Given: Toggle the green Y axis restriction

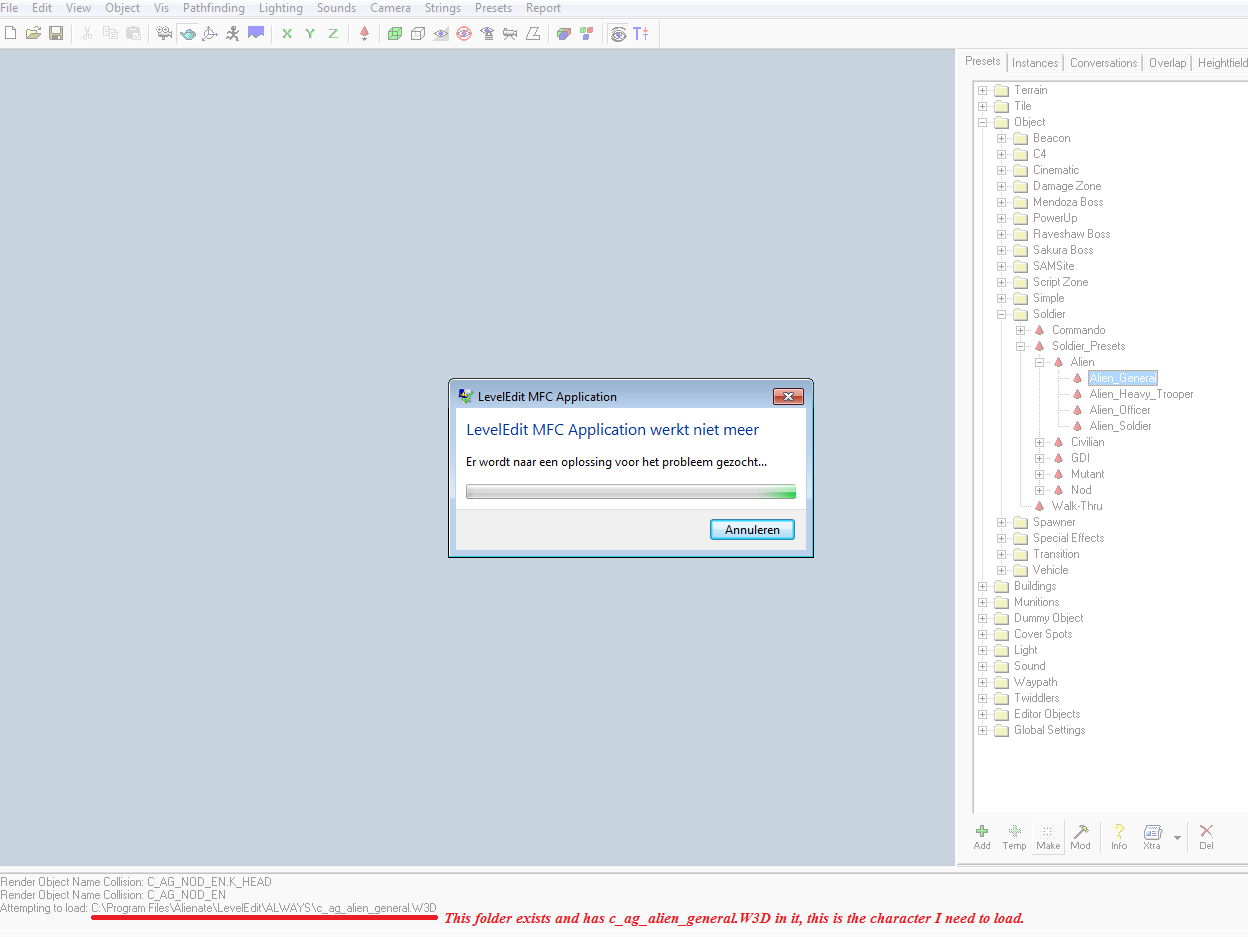Looking at the screenshot, I should tap(310, 34).
